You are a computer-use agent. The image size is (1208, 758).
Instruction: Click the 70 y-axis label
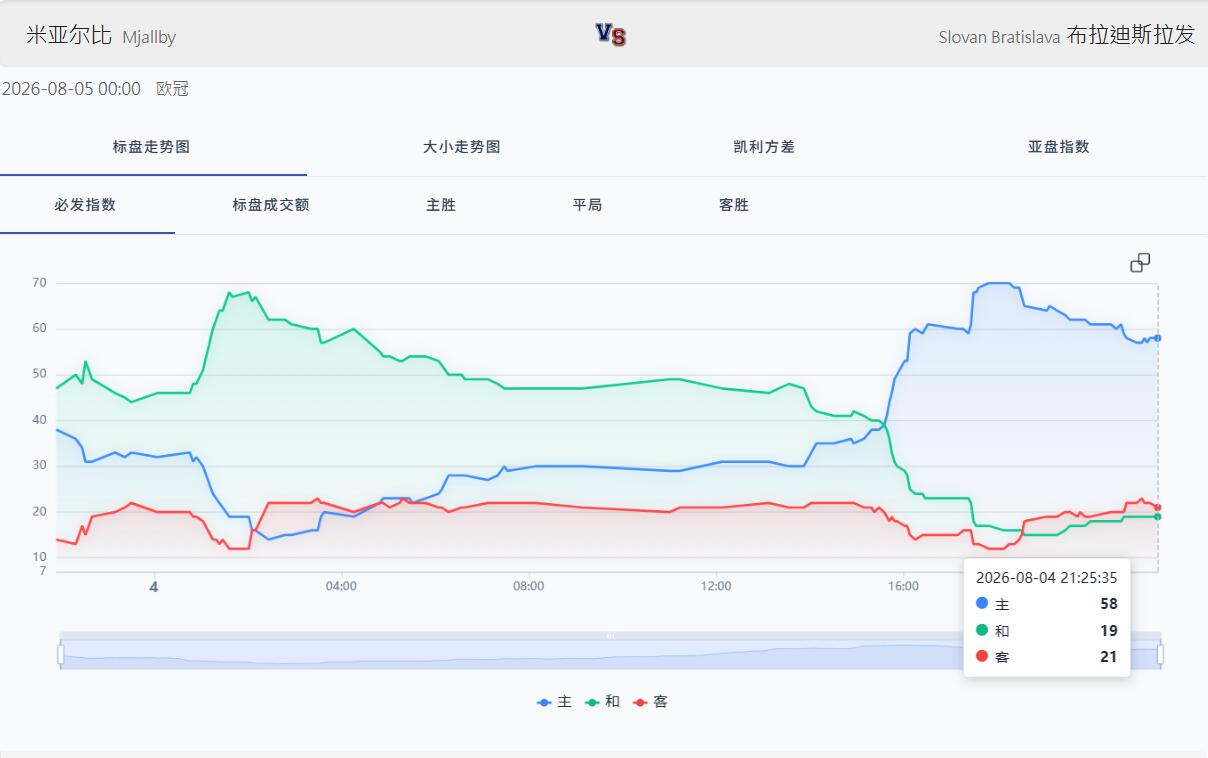39,283
